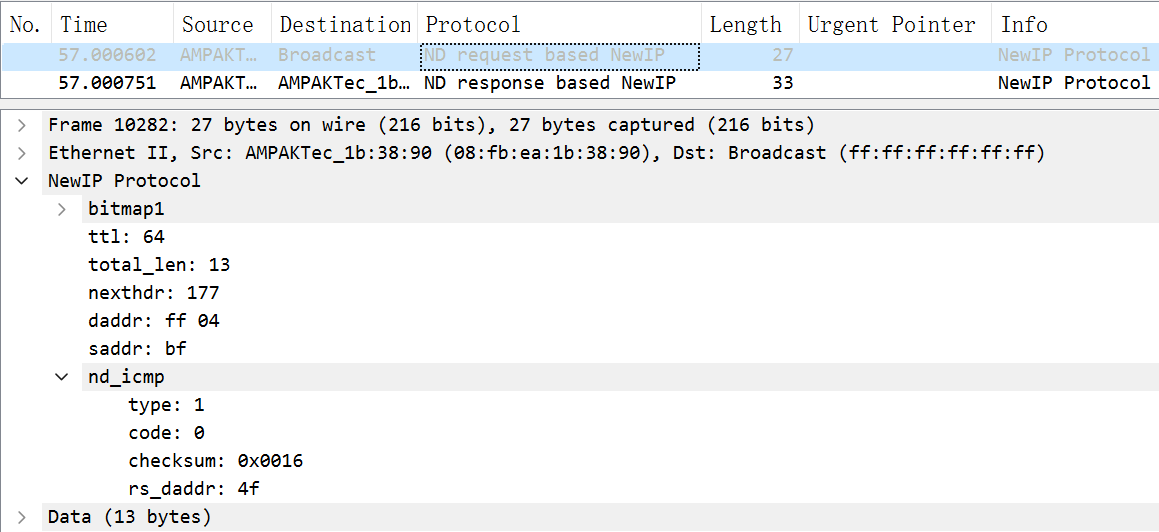Expand the Ethernet II section arrow

(22, 153)
